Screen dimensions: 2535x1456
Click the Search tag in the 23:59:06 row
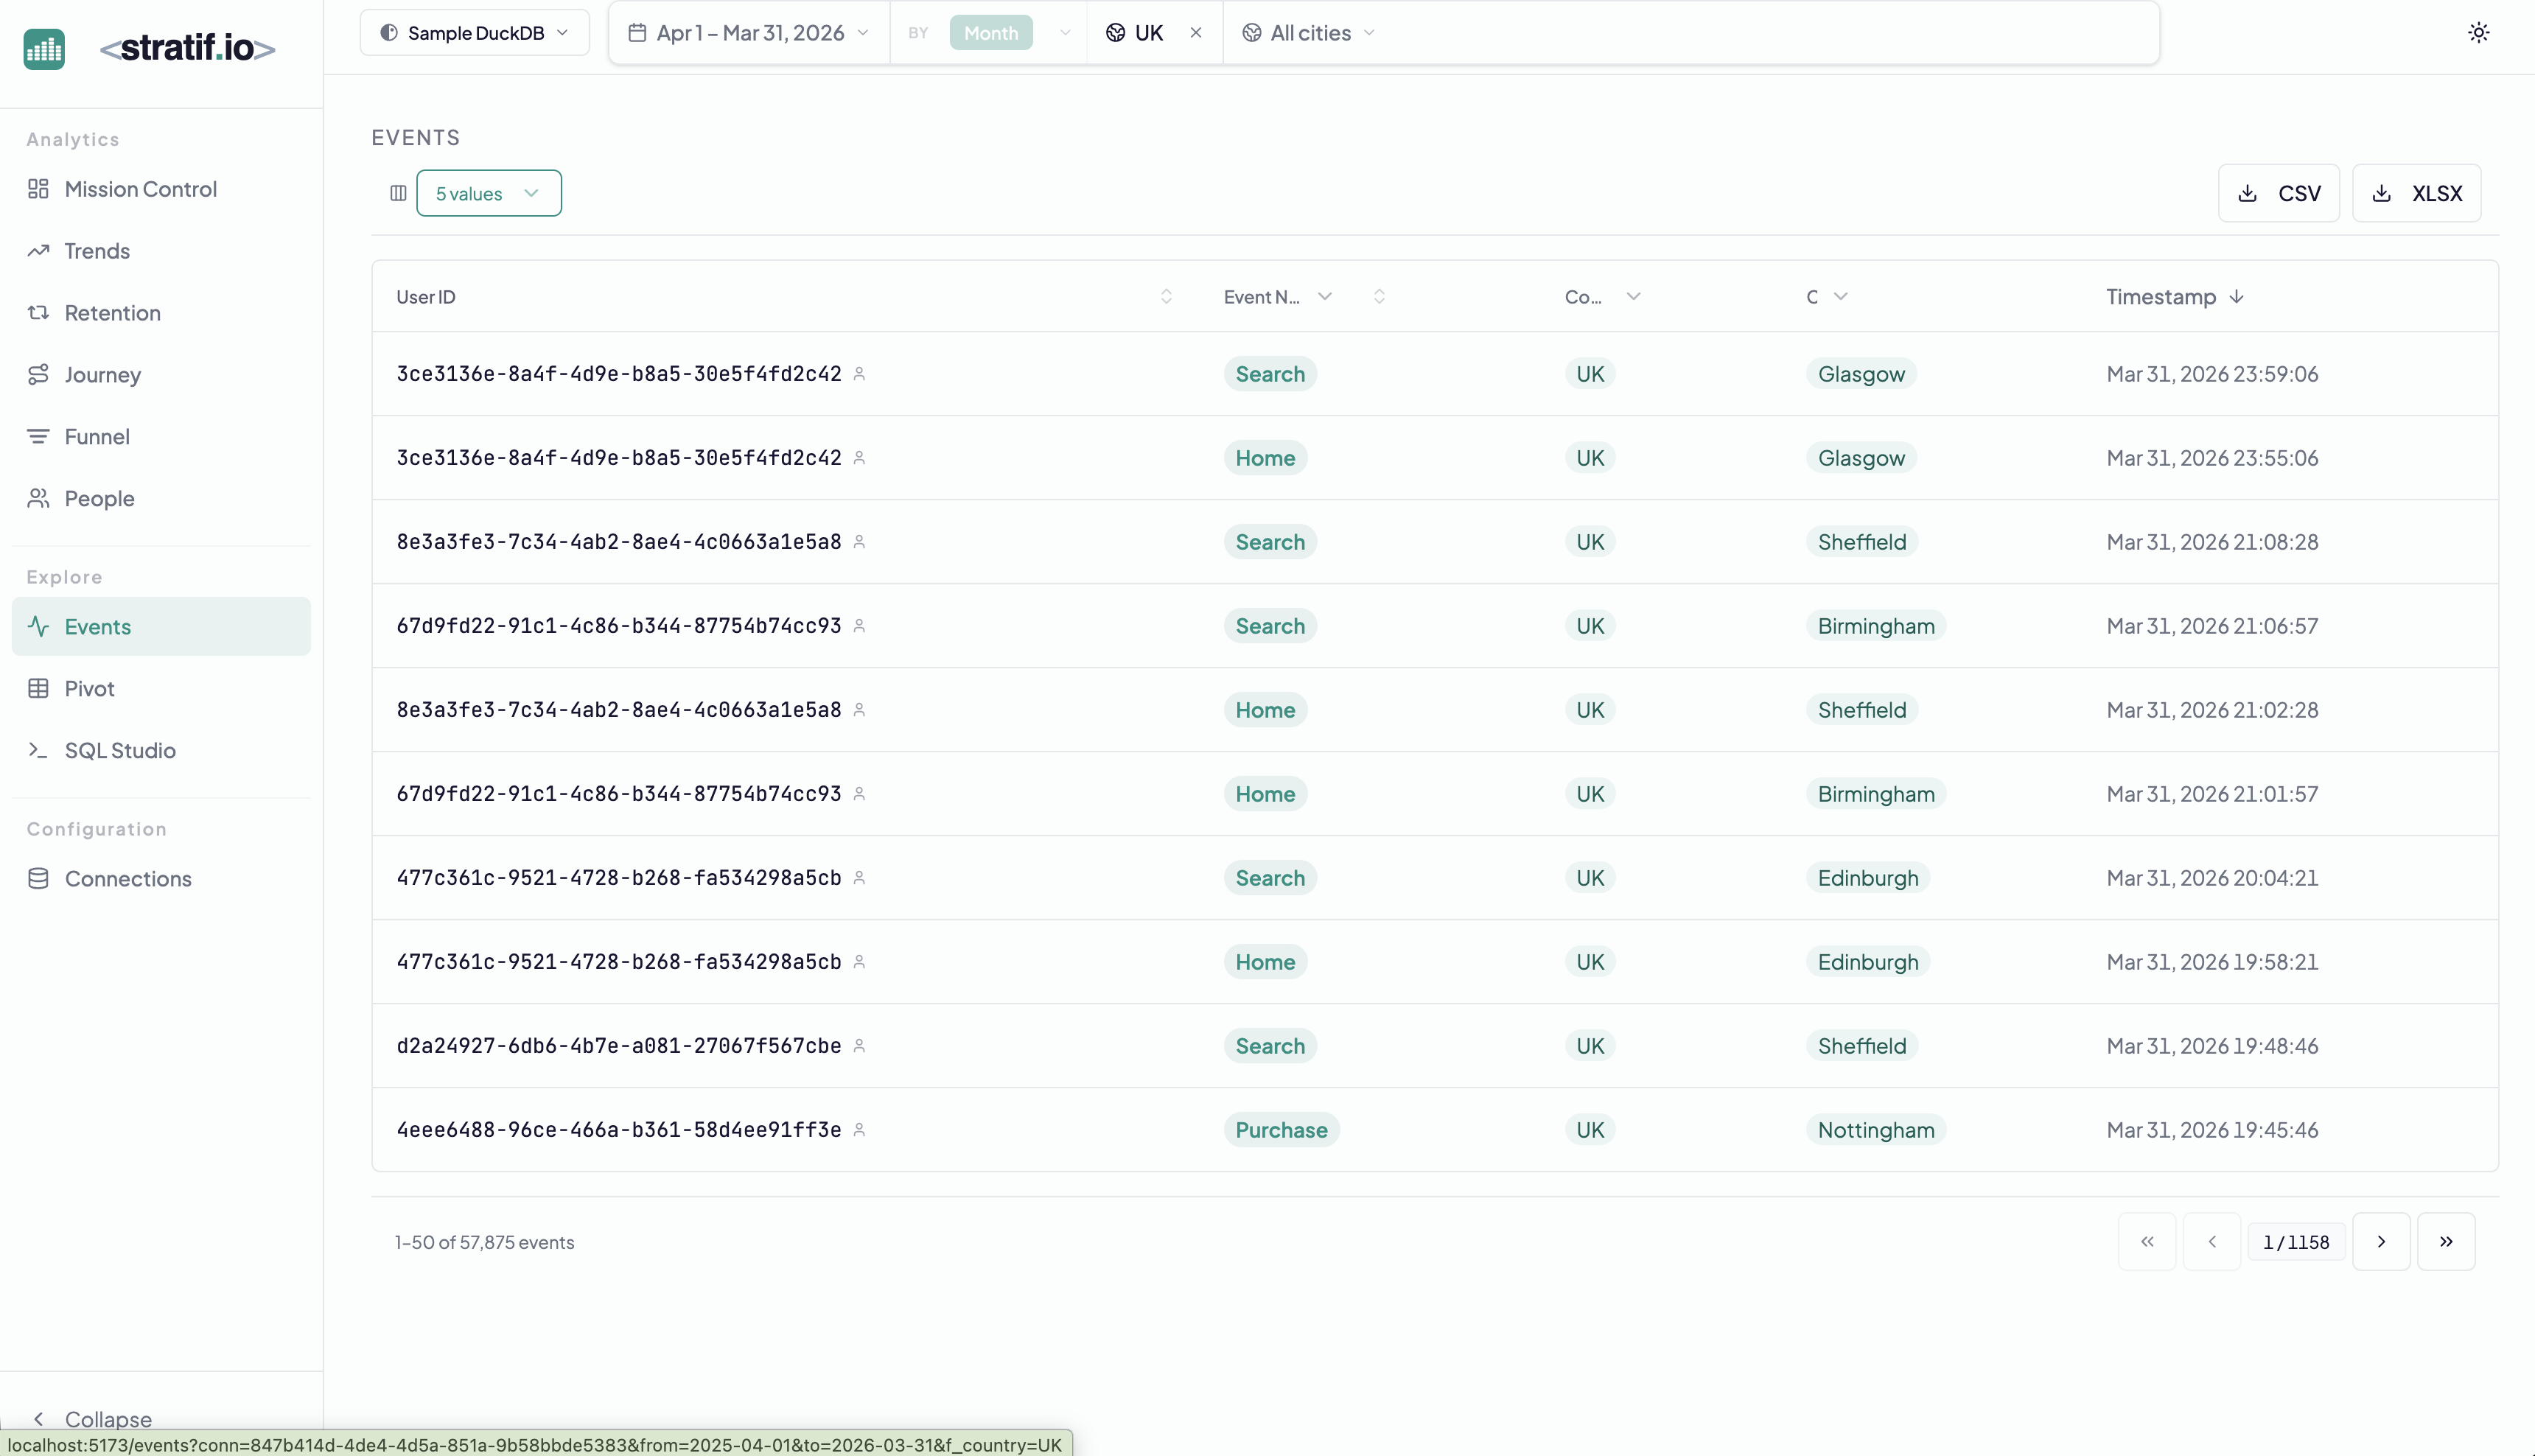click(x=1270, y=374)
